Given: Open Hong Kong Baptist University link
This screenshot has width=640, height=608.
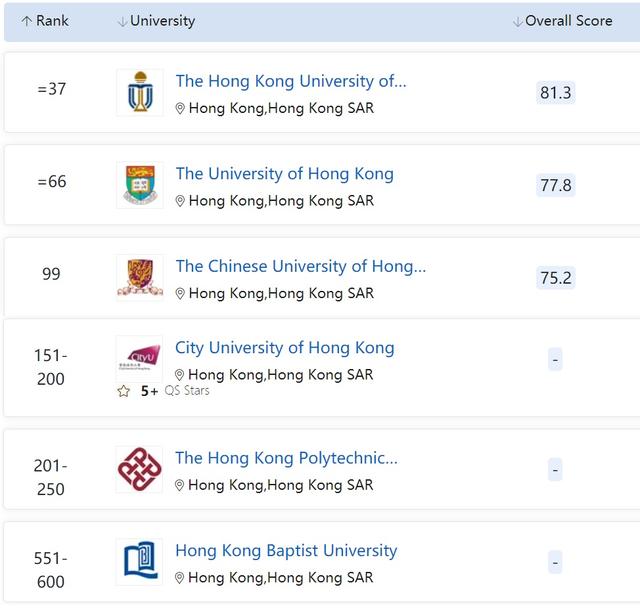Looking at the screenshot, I should [286, 550].
